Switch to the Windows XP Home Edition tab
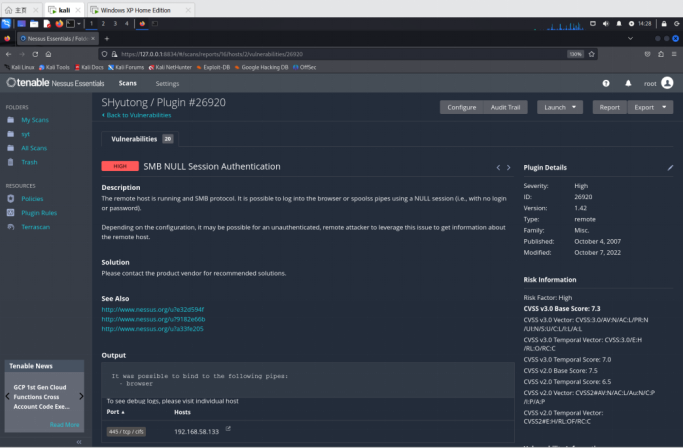684x448 pixels. click(x=141, y=10)
